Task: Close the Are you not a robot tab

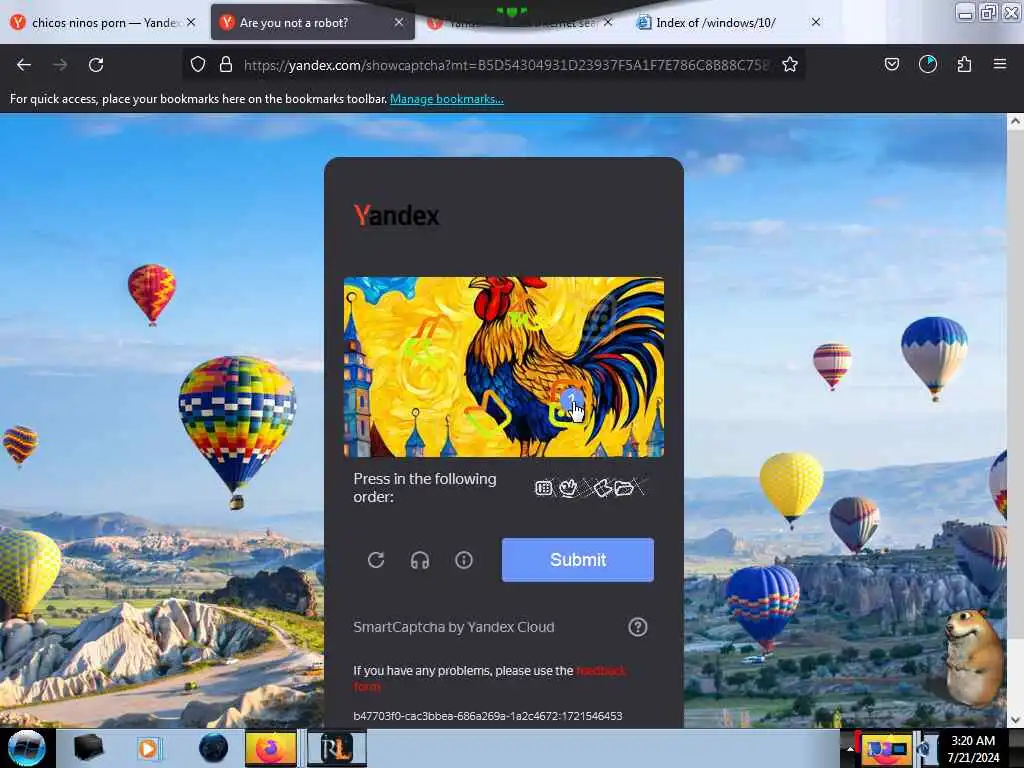Action: [398, 22]
